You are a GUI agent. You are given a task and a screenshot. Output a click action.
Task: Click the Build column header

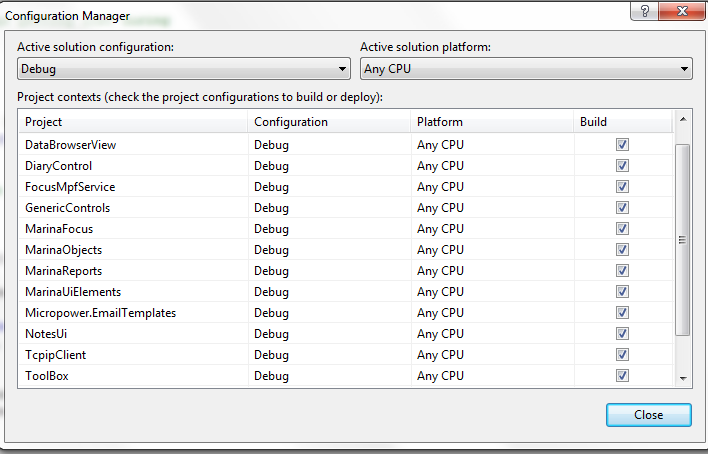(623, 122)
